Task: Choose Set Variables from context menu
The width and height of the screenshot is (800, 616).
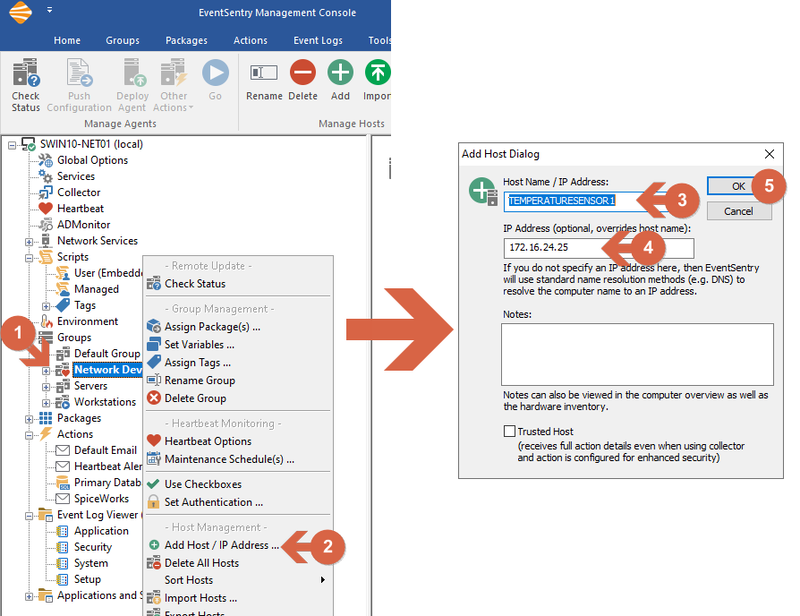Action: 199,344
